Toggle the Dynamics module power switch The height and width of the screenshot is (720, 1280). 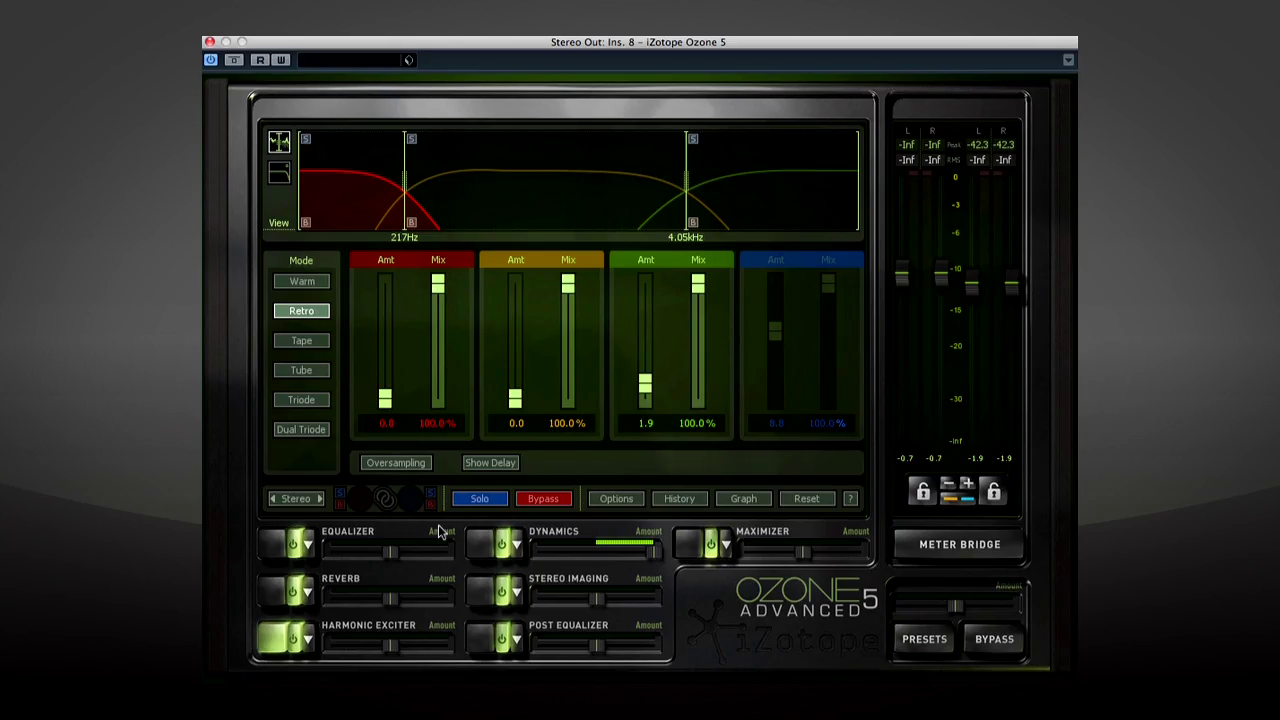501,544
